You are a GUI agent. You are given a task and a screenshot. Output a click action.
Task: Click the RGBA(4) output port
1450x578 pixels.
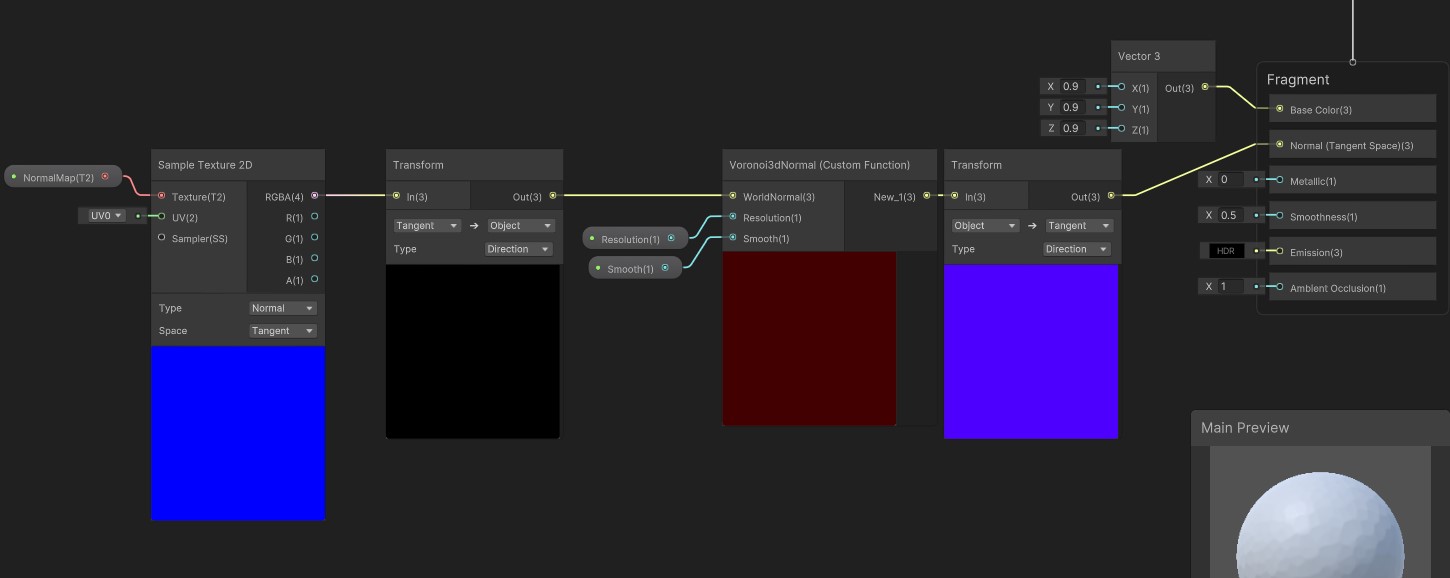click(314, 196)
